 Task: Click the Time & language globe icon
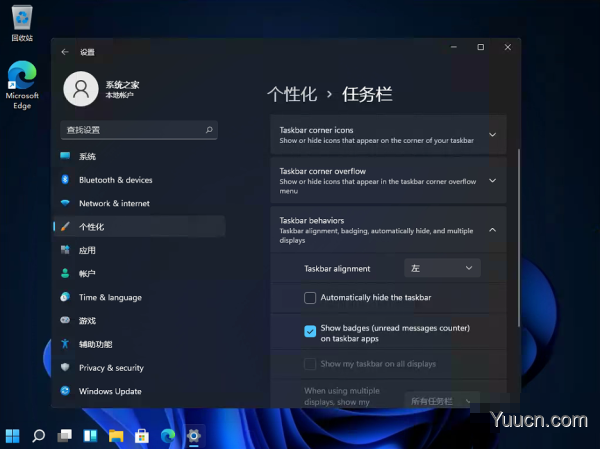(x=65, y=297)
